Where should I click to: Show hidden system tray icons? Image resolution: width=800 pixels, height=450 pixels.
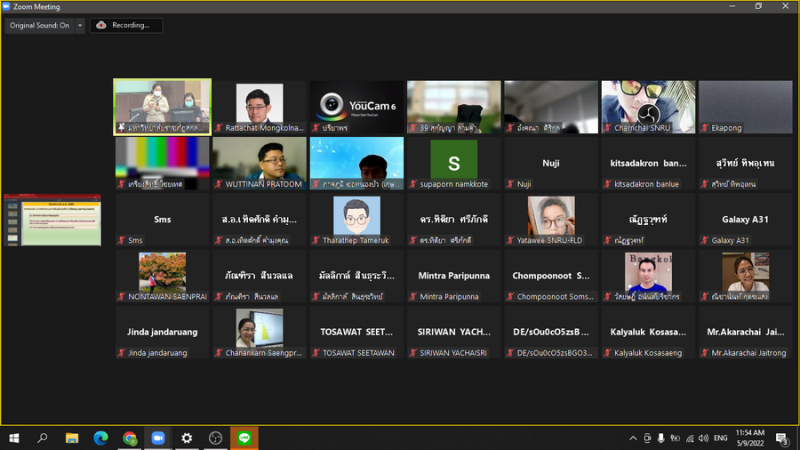(632, 438)
